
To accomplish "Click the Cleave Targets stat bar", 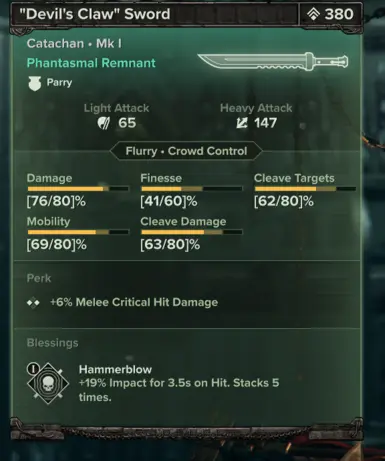I will click(x=305, y=189).
